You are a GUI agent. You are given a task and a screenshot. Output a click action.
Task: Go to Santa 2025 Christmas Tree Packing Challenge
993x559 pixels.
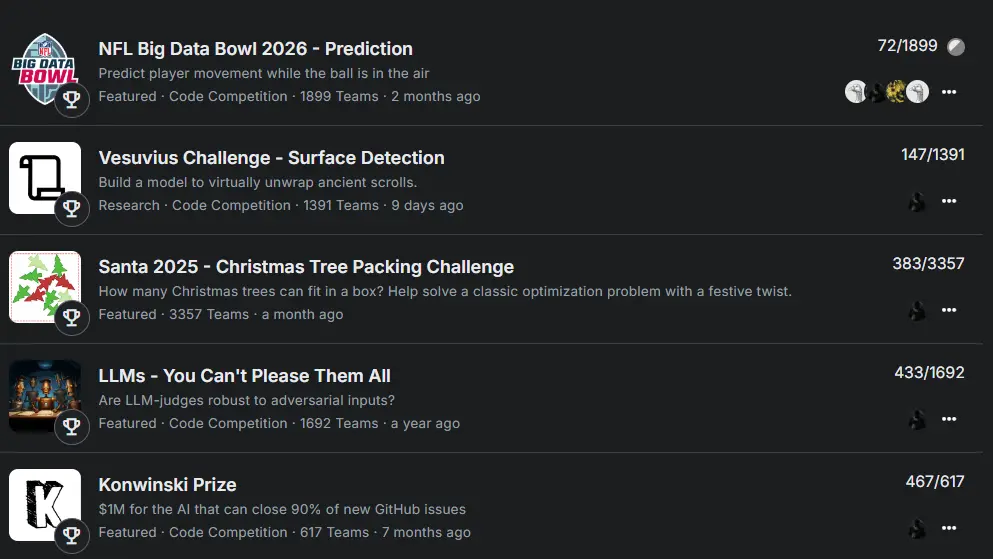coord(306,267)
